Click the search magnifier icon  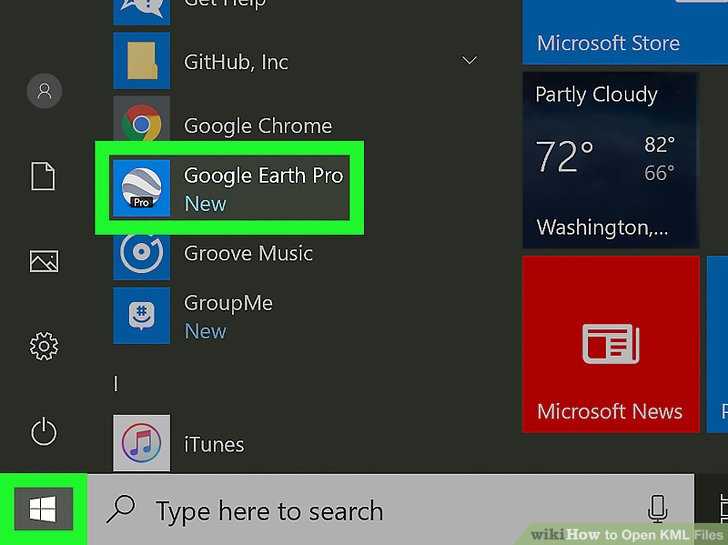[121, 509]
